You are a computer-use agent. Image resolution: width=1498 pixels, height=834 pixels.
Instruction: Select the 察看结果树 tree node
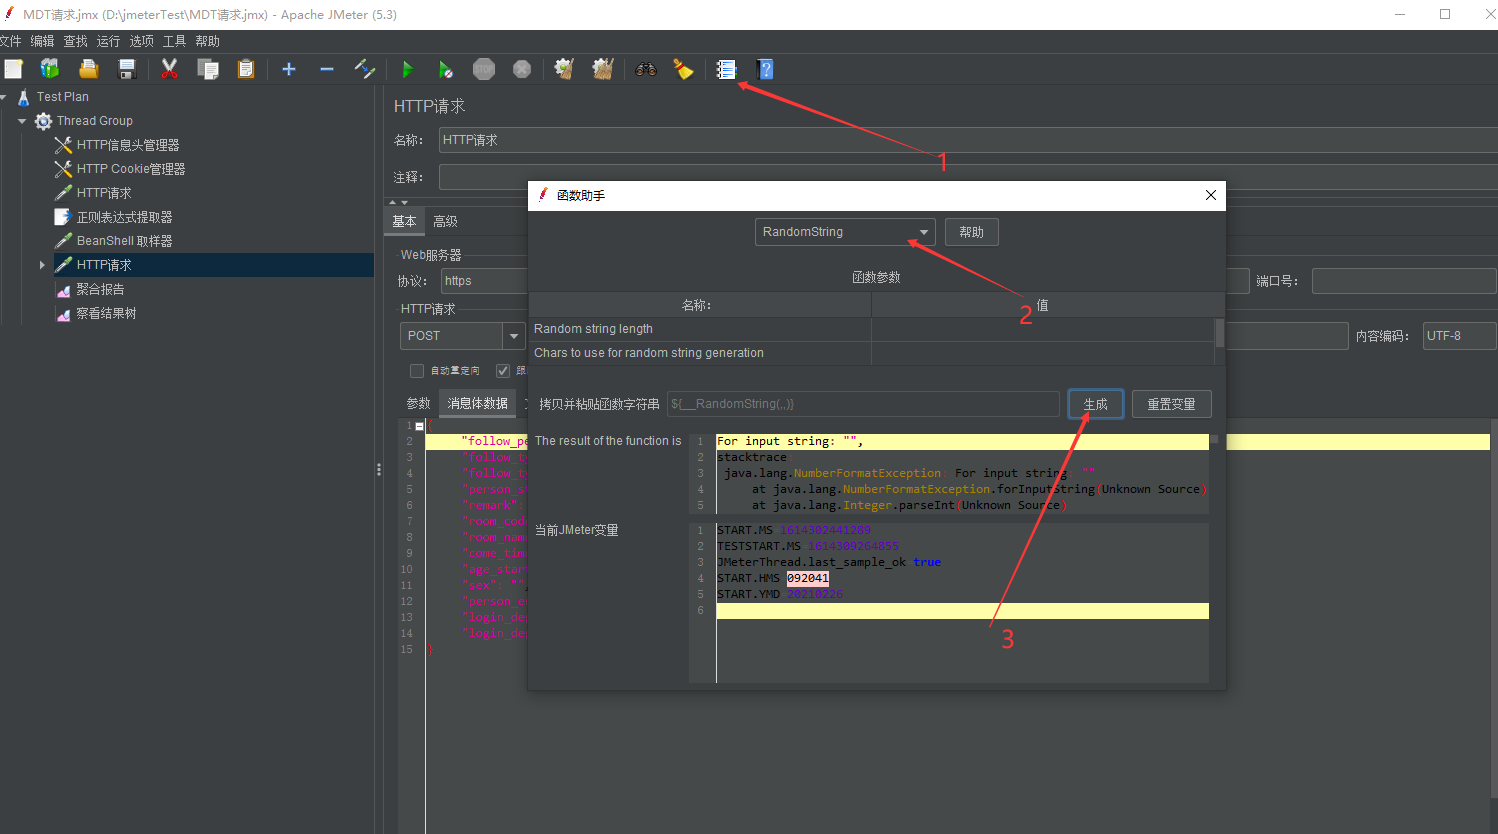click(106, 313)
